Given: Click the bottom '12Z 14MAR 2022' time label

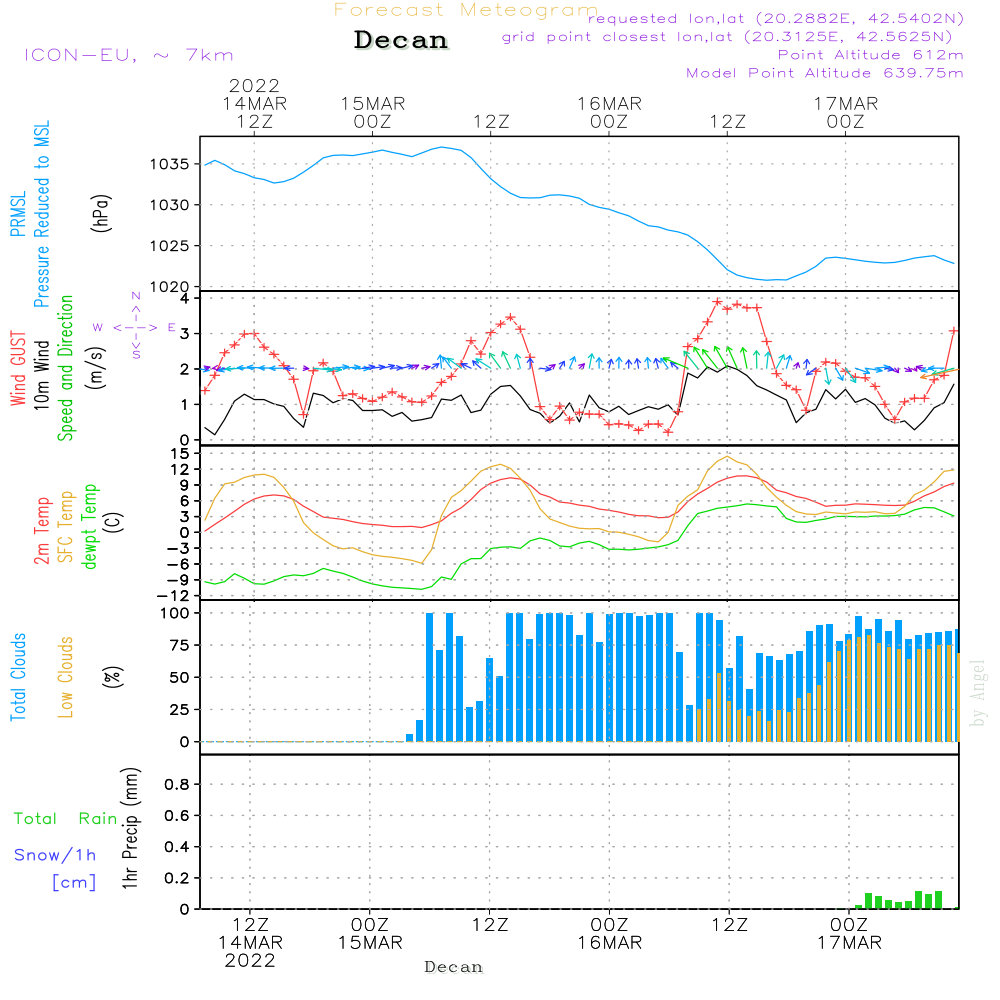Looking at the screenshot, I should click(x=250, y=943).
